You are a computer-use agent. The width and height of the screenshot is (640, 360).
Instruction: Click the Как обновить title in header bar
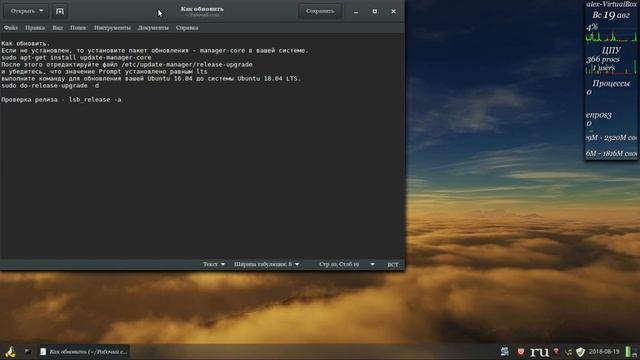pos(202,9)
